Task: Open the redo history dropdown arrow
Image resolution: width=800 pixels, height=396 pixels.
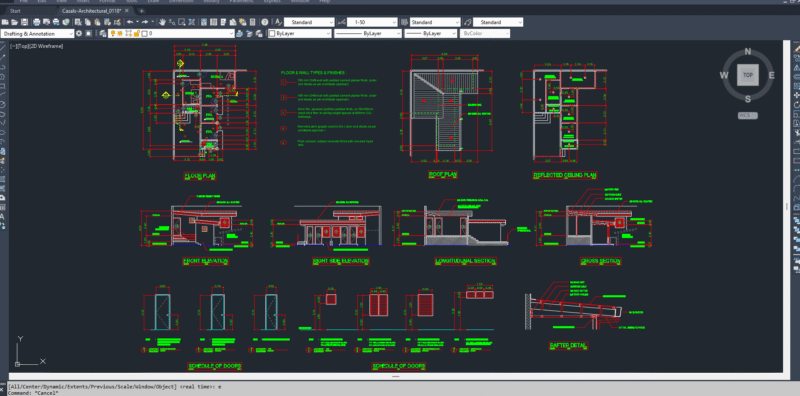Action: pyautogui.click(x=153, y=22)
